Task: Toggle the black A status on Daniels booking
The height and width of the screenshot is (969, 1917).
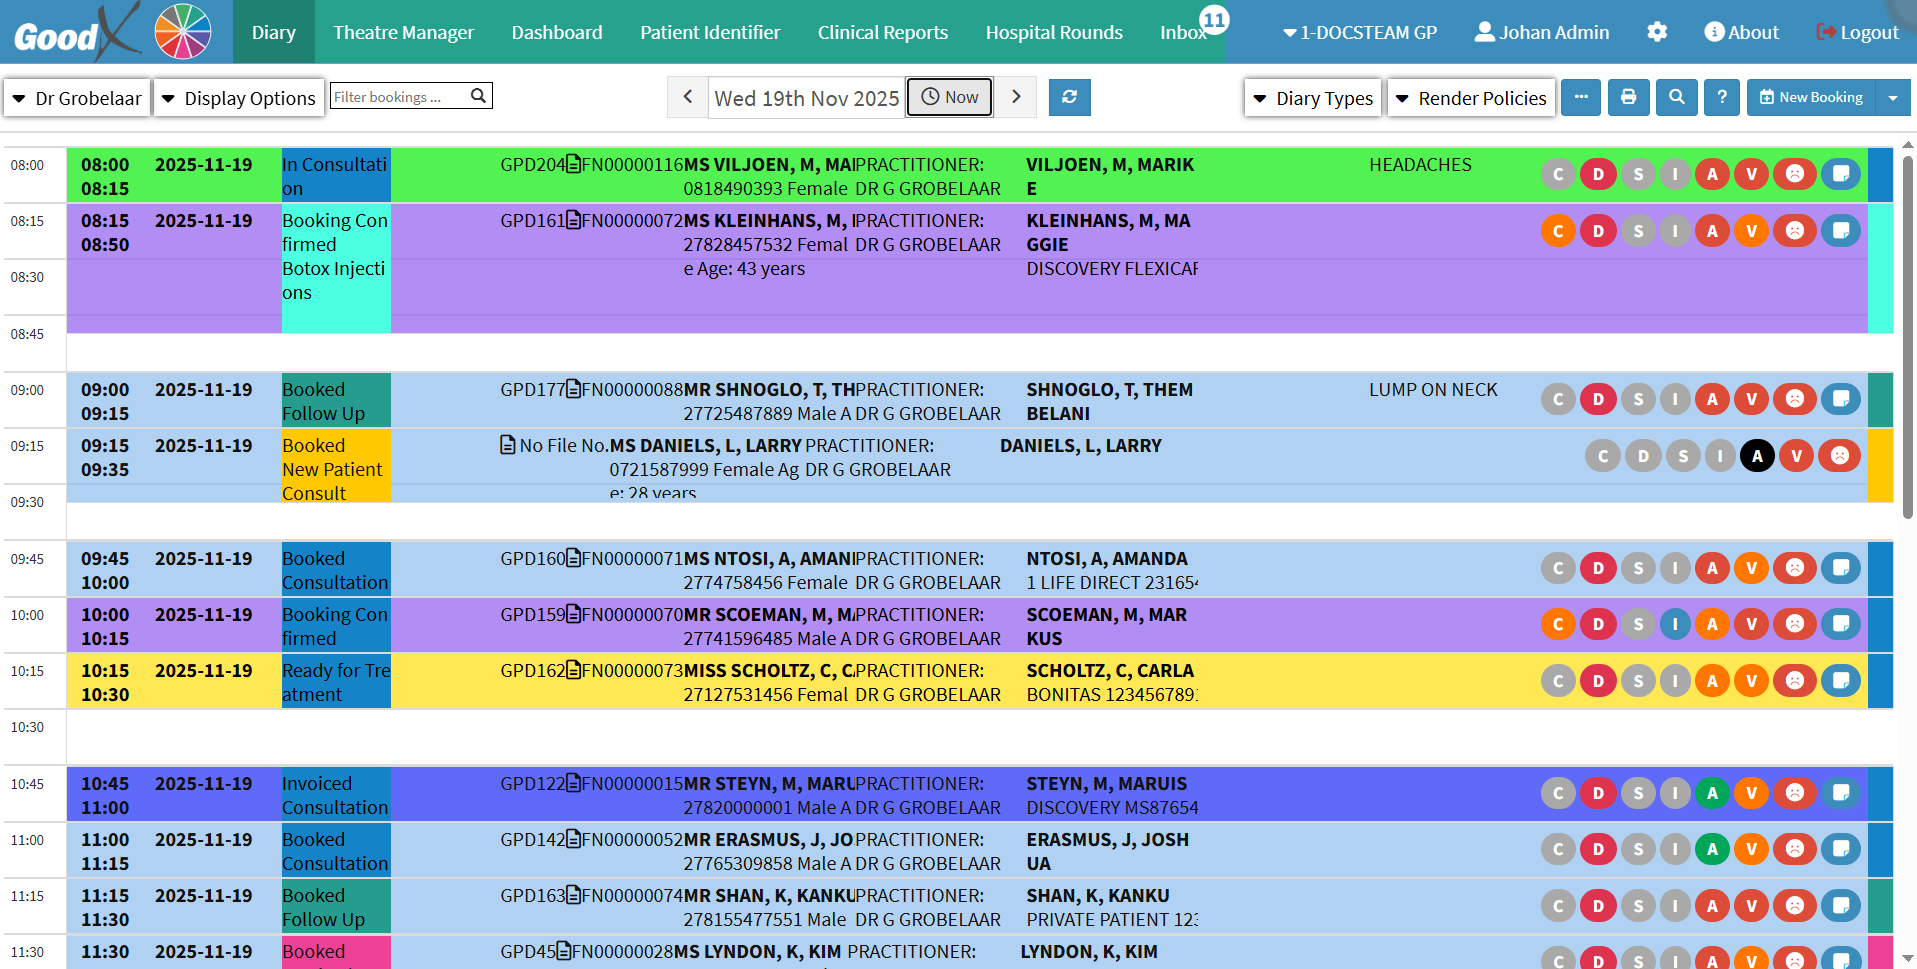Action: pos(1757,456)
